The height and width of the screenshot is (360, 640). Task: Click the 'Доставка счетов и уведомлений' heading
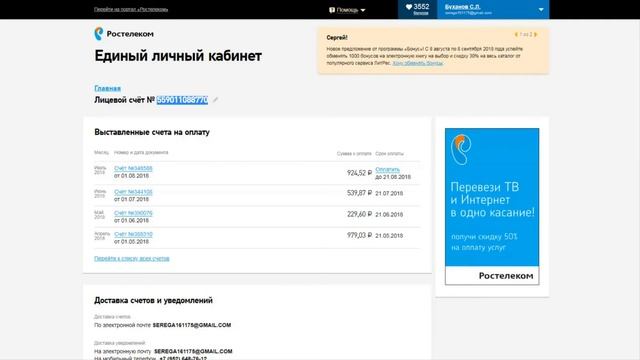click(x=153, y=300)
